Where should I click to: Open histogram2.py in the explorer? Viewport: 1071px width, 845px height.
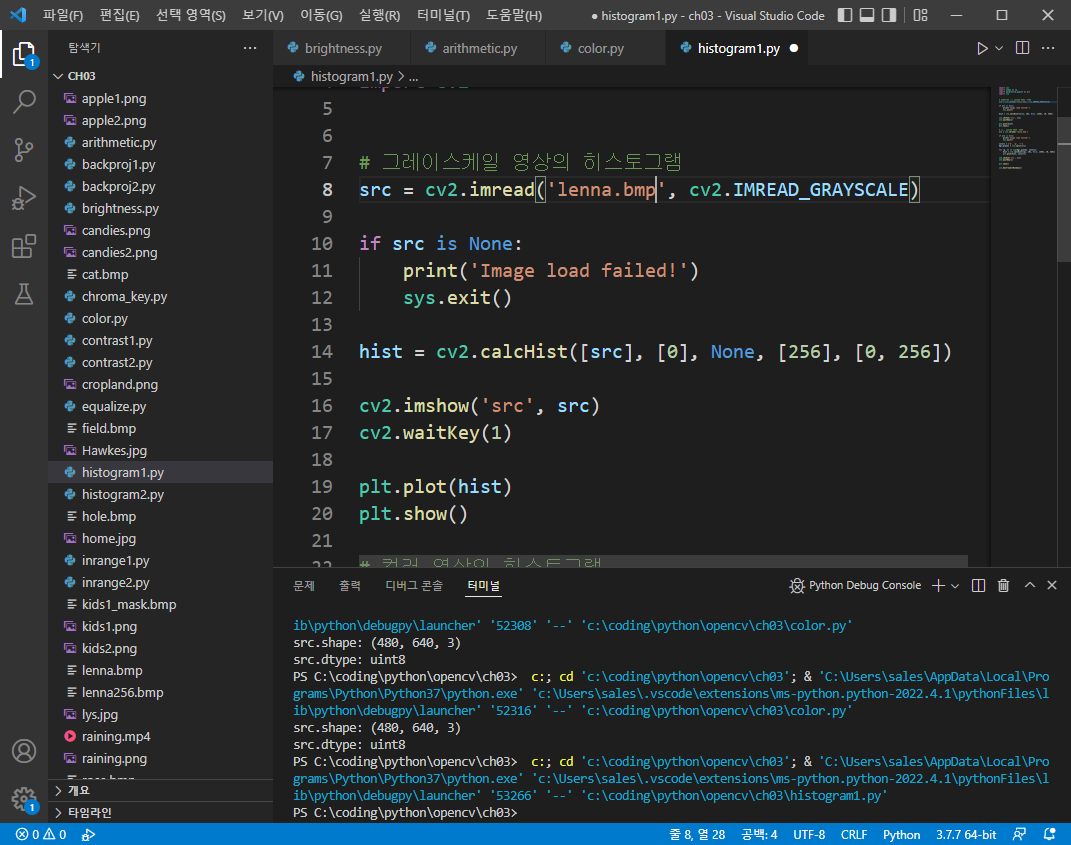(123, 494)
